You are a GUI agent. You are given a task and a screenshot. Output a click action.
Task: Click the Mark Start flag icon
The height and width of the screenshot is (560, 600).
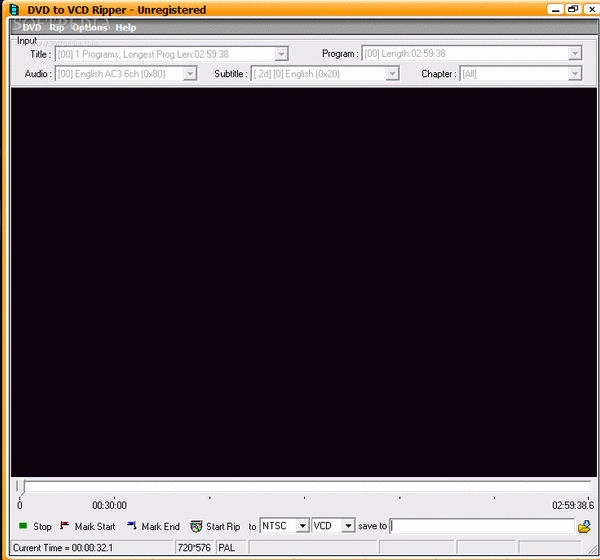pyautogui.click(x=64, y=526)
